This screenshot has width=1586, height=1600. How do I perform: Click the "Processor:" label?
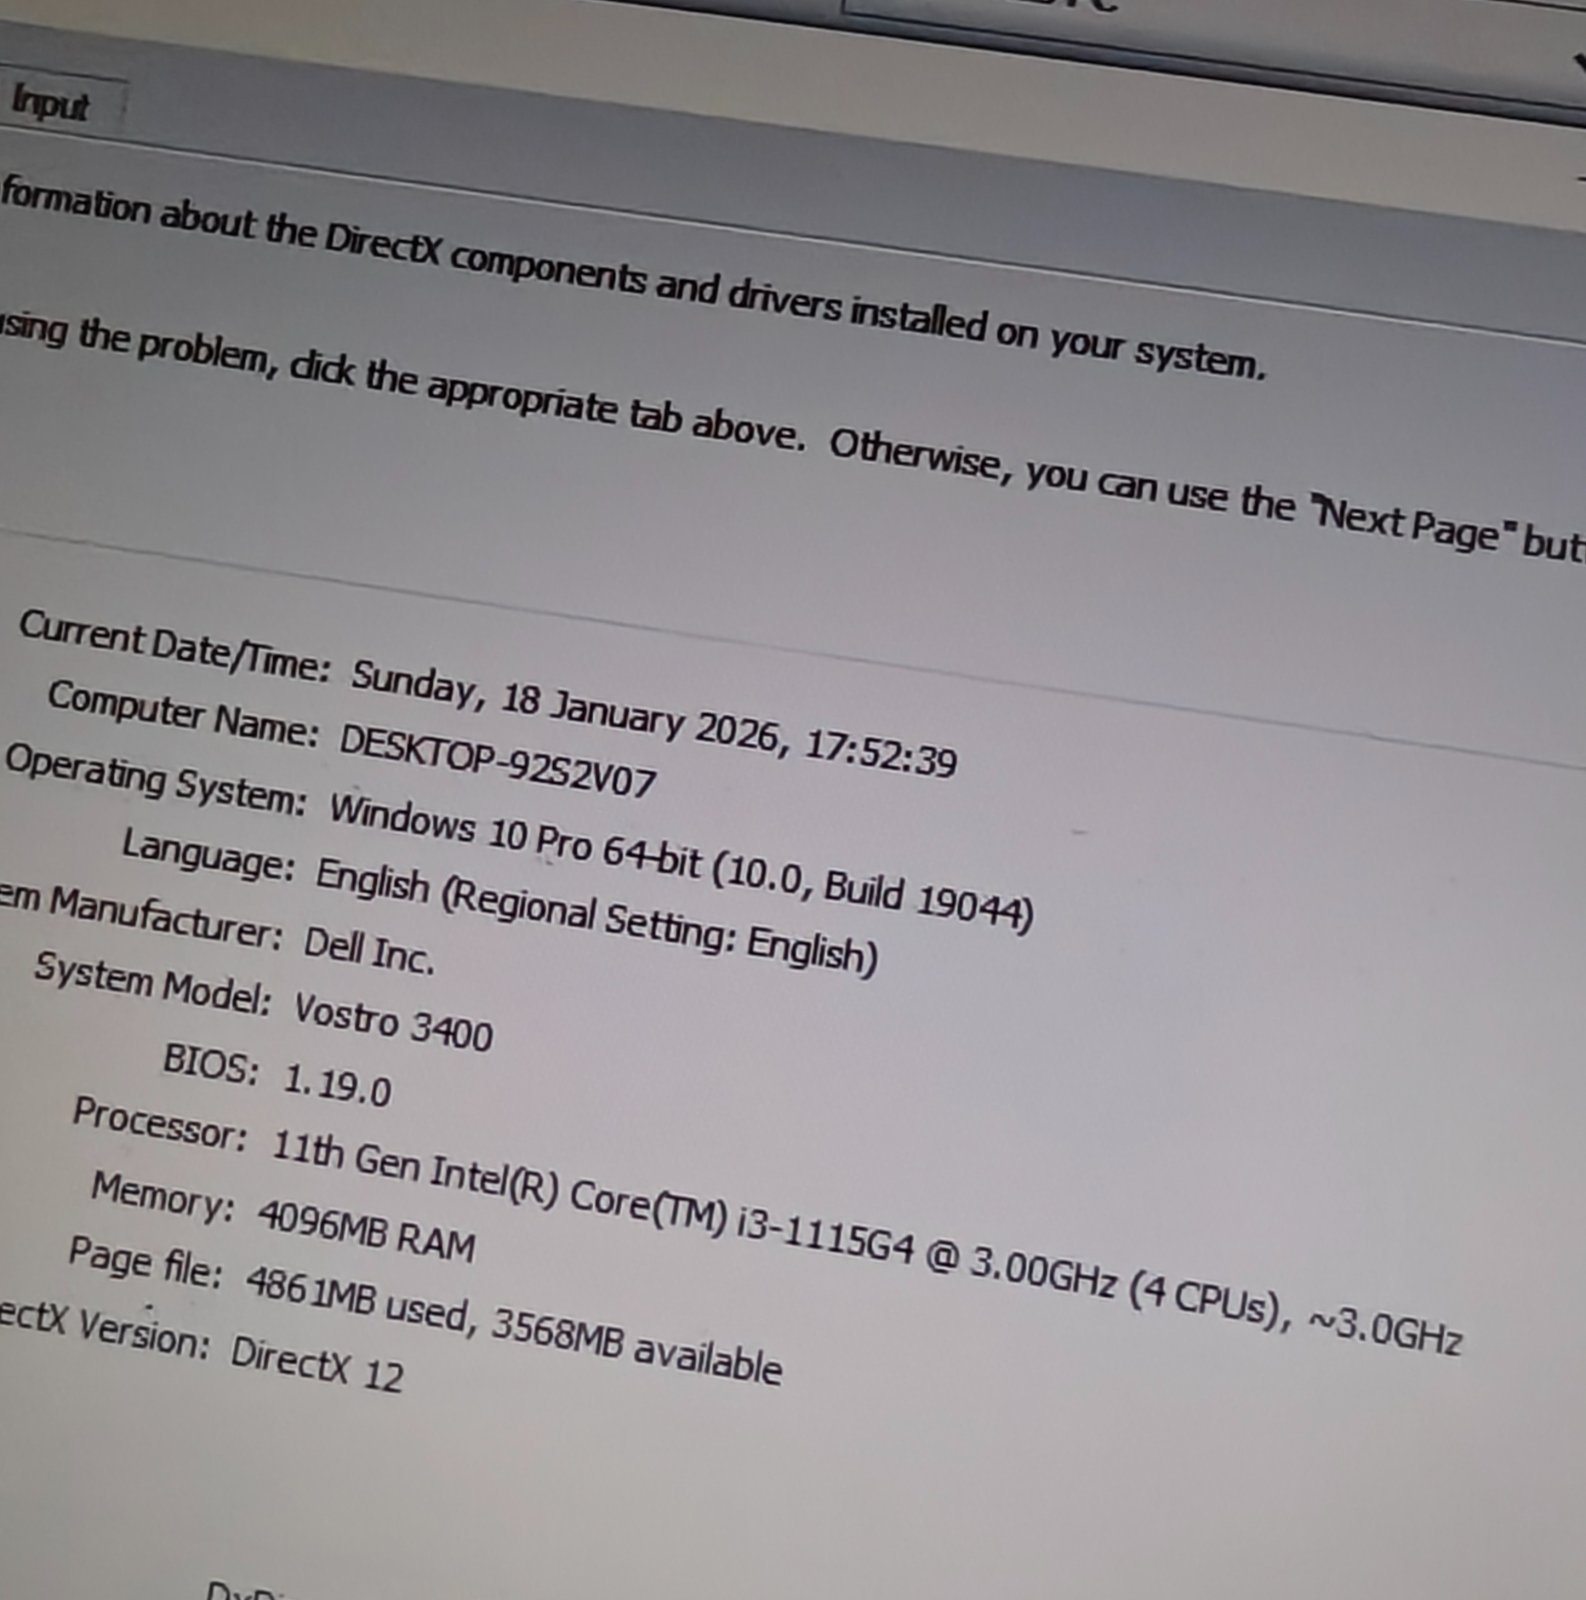159,1124
